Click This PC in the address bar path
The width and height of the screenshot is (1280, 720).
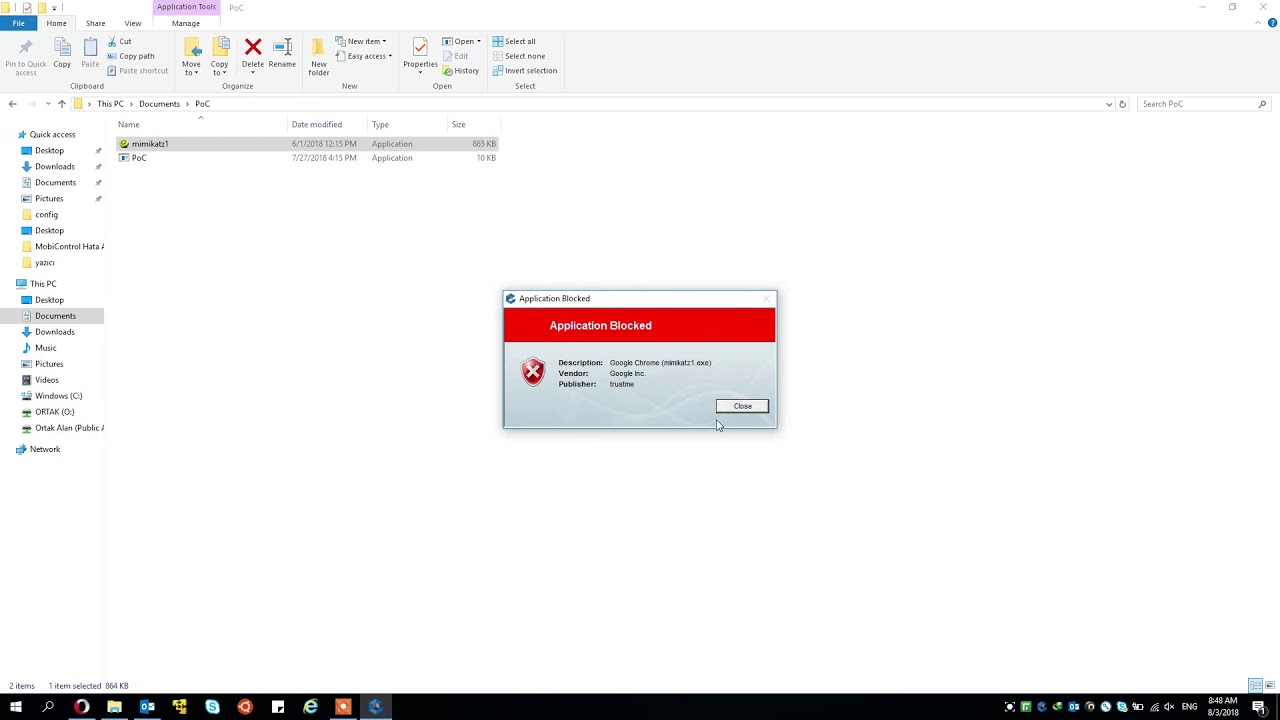click(x=110, y=104)
